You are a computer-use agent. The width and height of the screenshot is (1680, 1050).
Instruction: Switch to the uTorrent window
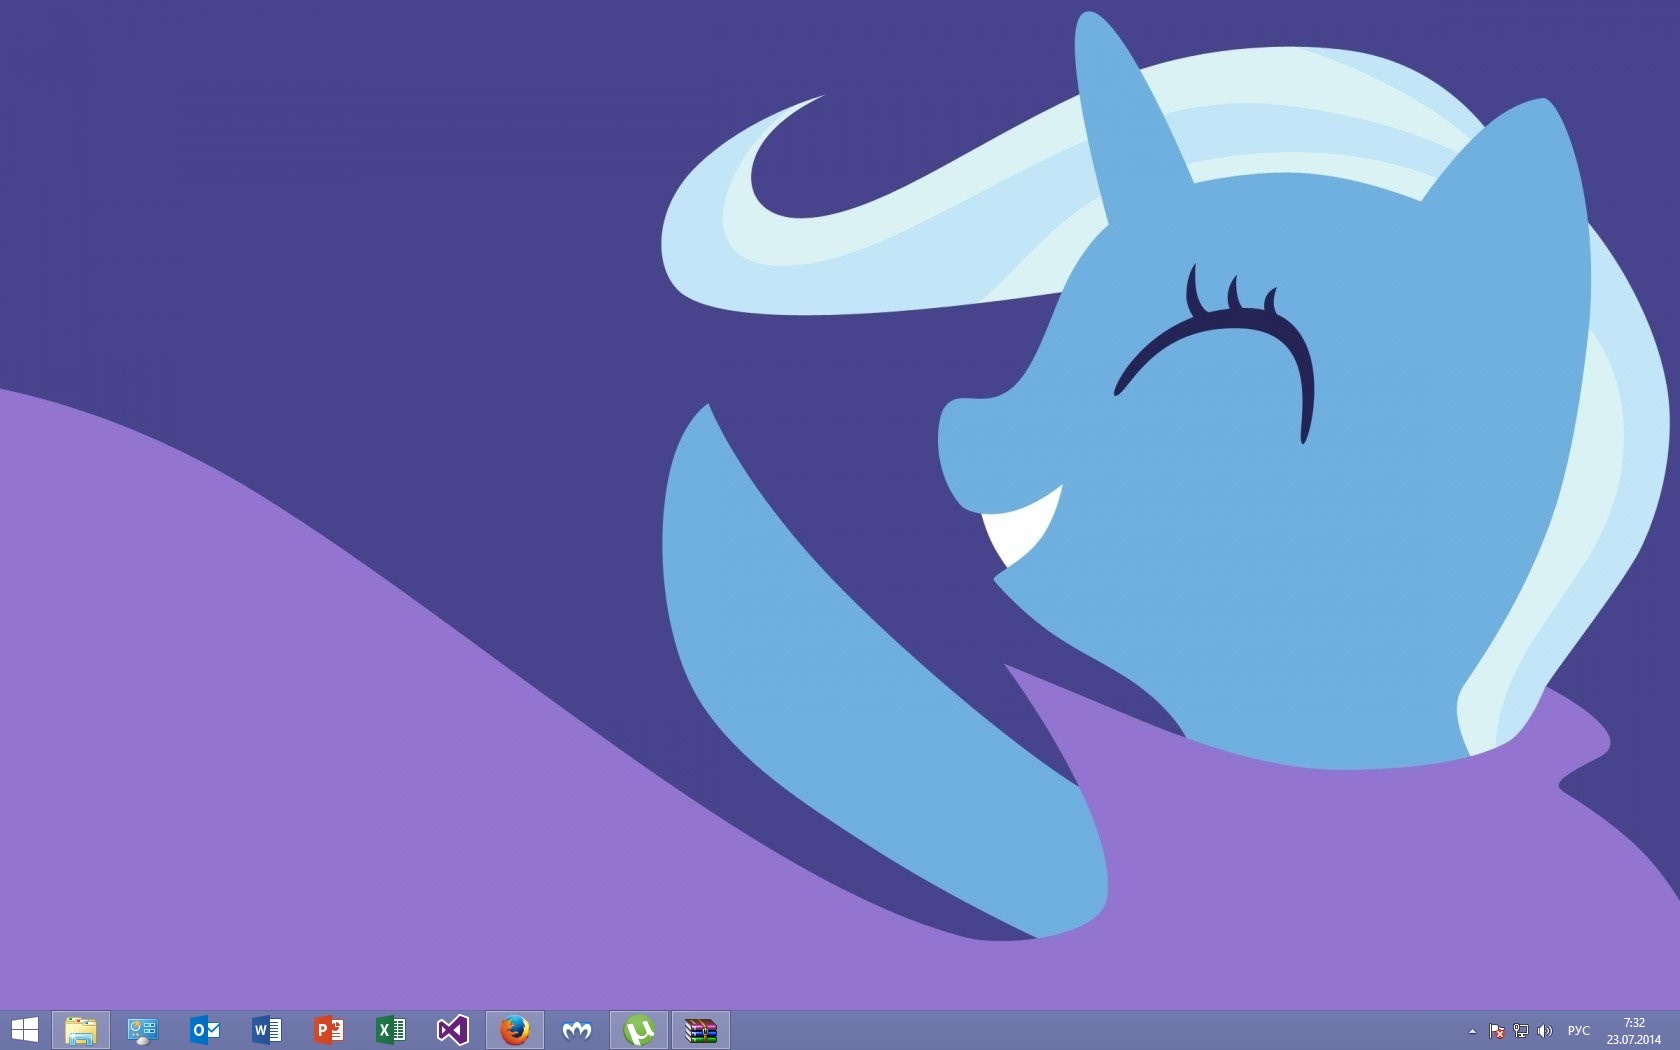click(x=639, y=1030)
